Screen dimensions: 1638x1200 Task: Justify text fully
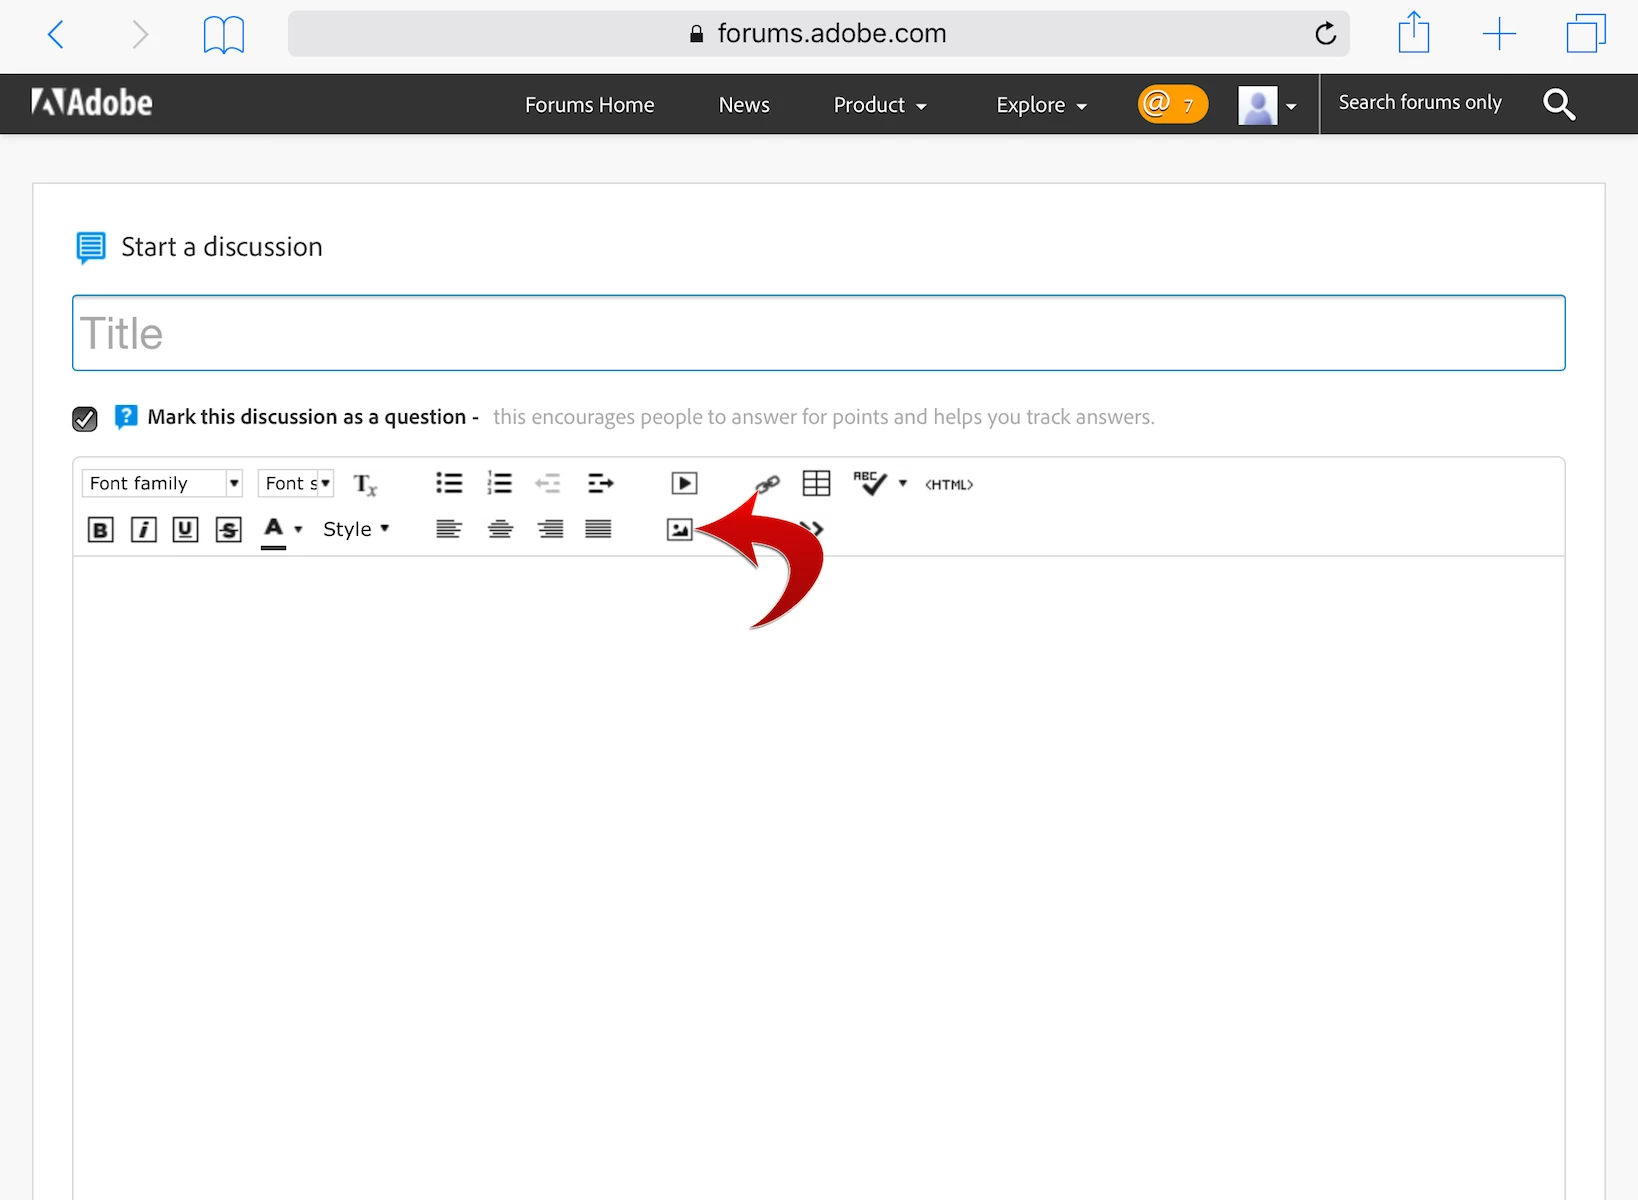598,529
